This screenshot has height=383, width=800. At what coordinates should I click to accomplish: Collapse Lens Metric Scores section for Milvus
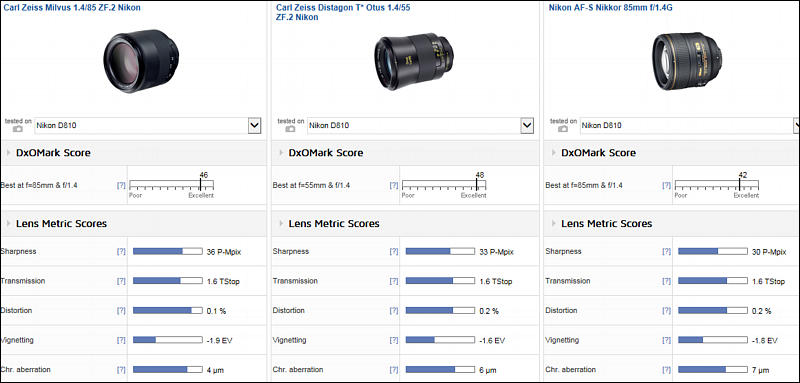(x=8, y=224)
